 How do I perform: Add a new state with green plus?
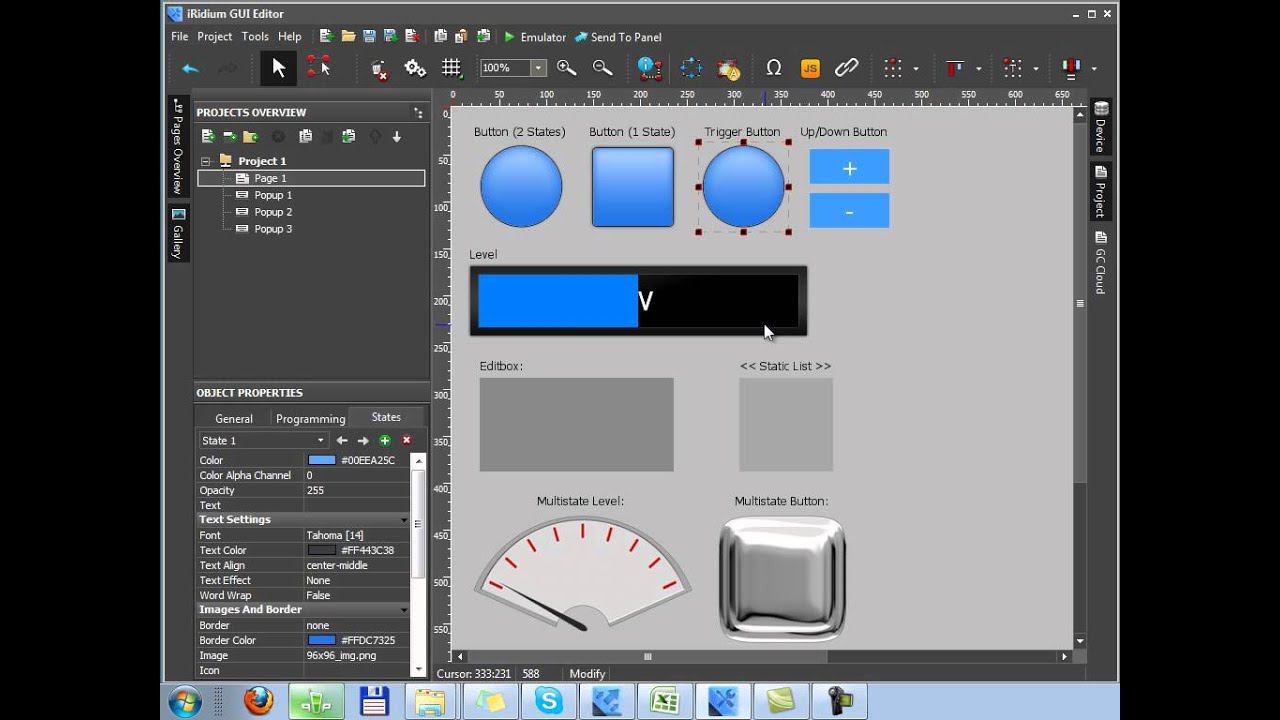pyautogui.click(x=385, y=441)
